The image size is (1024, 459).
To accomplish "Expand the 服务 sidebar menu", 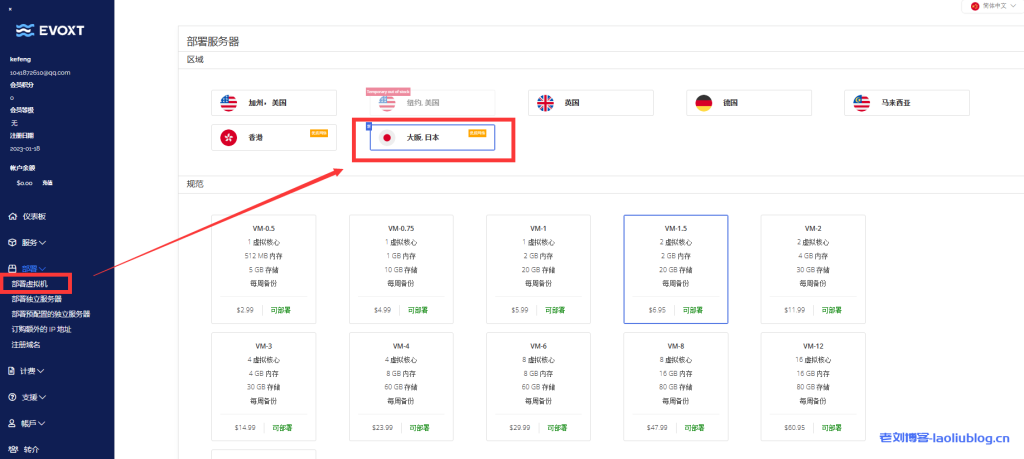I will [x=34, y=242].
